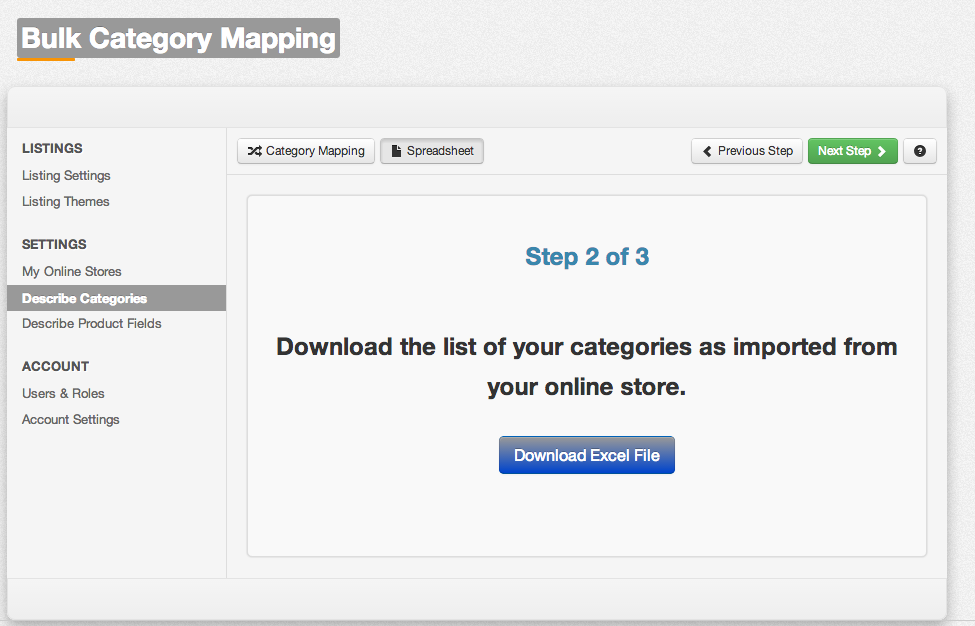Go back using Previous Step button
975x626 pixels.
(747, 151)
